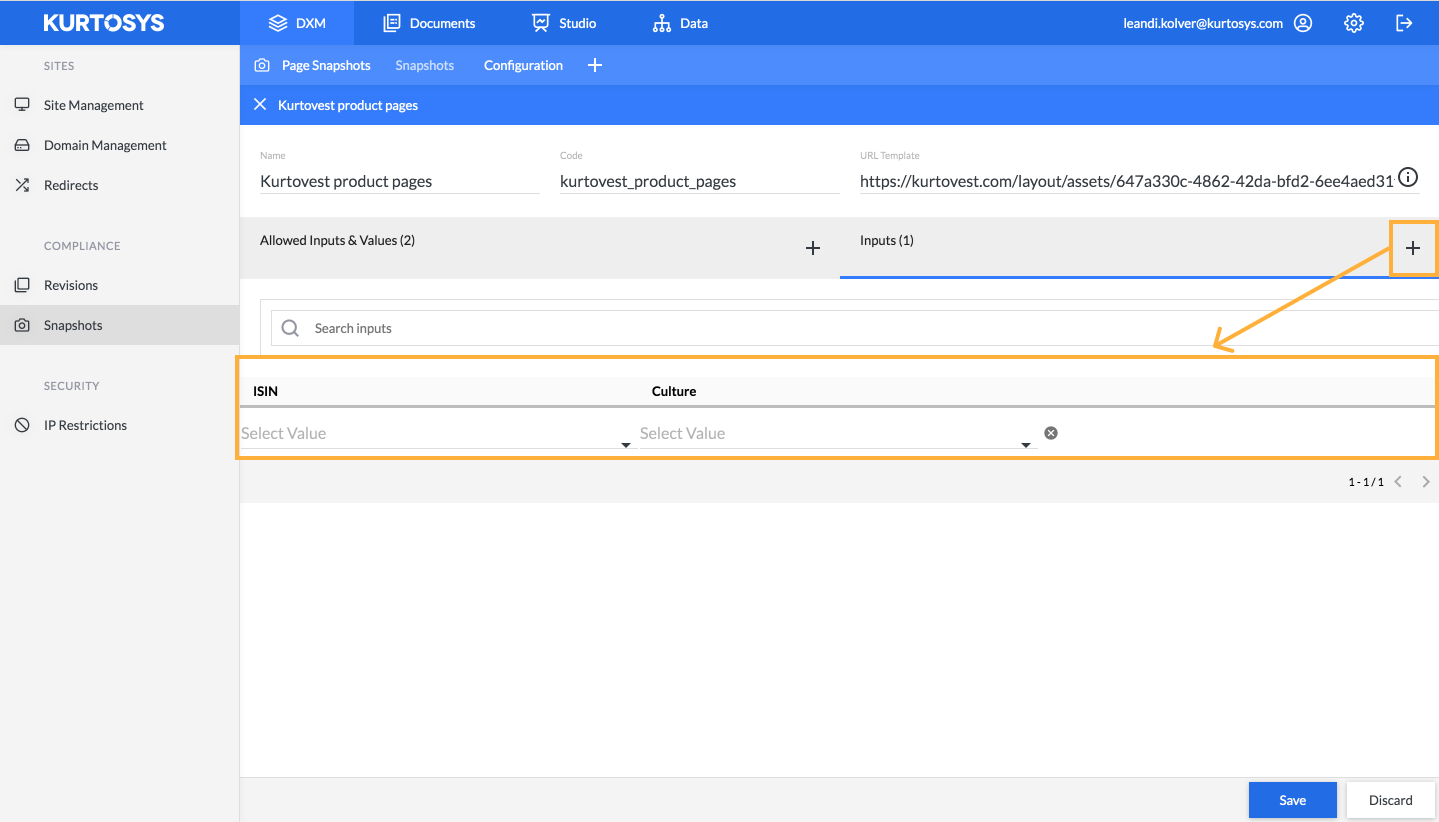Remove the input row with X icon
This screenshot has height=822, width=1439.
1051,433
